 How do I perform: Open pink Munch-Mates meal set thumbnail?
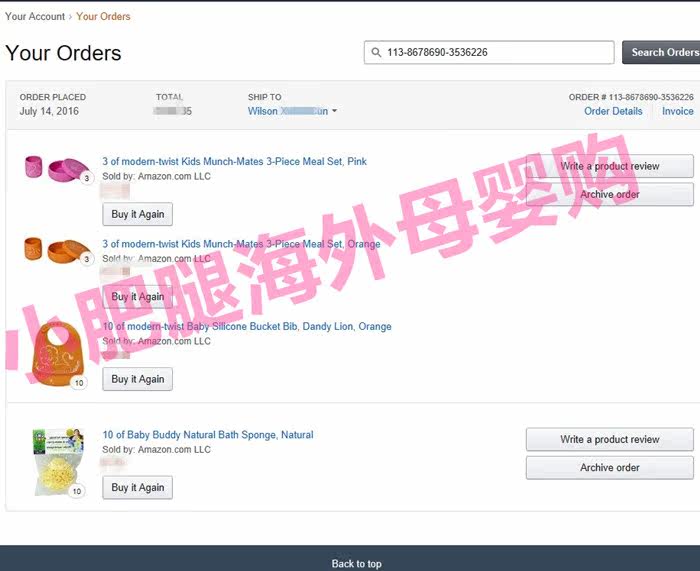58,169
